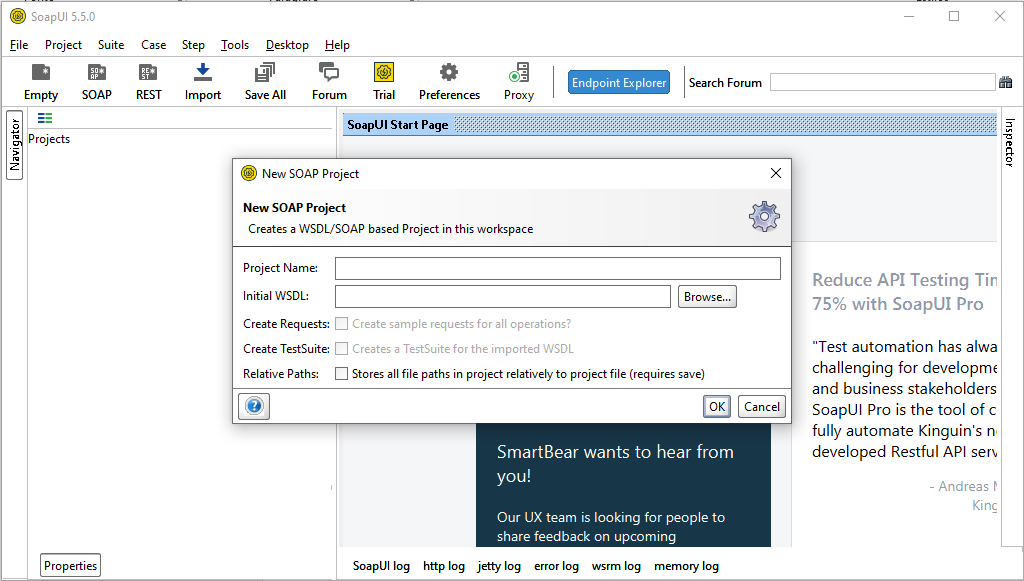The width and height of the screenshot is (1024, 581).
Task: Click Save All in toolbar
Action: click(x=265, y=82)
